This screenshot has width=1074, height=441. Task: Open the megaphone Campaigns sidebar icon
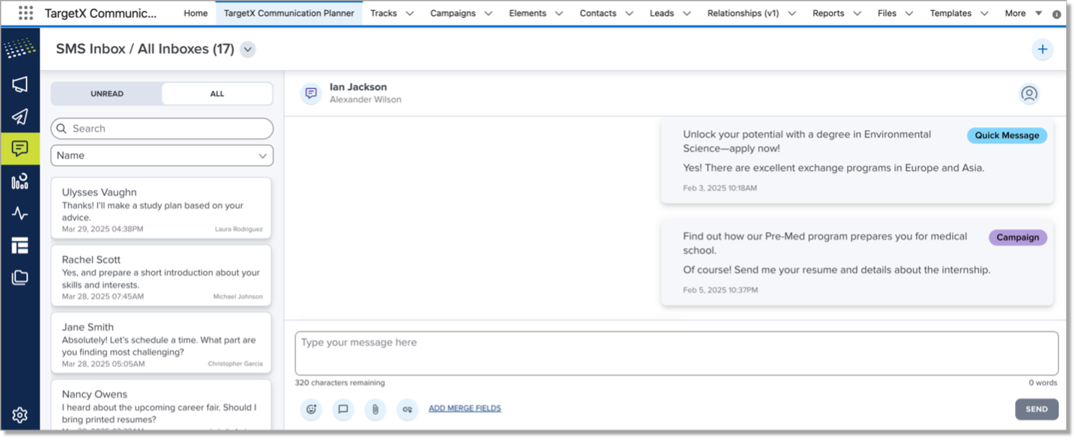pyautogui.click(x=20, y=85)
